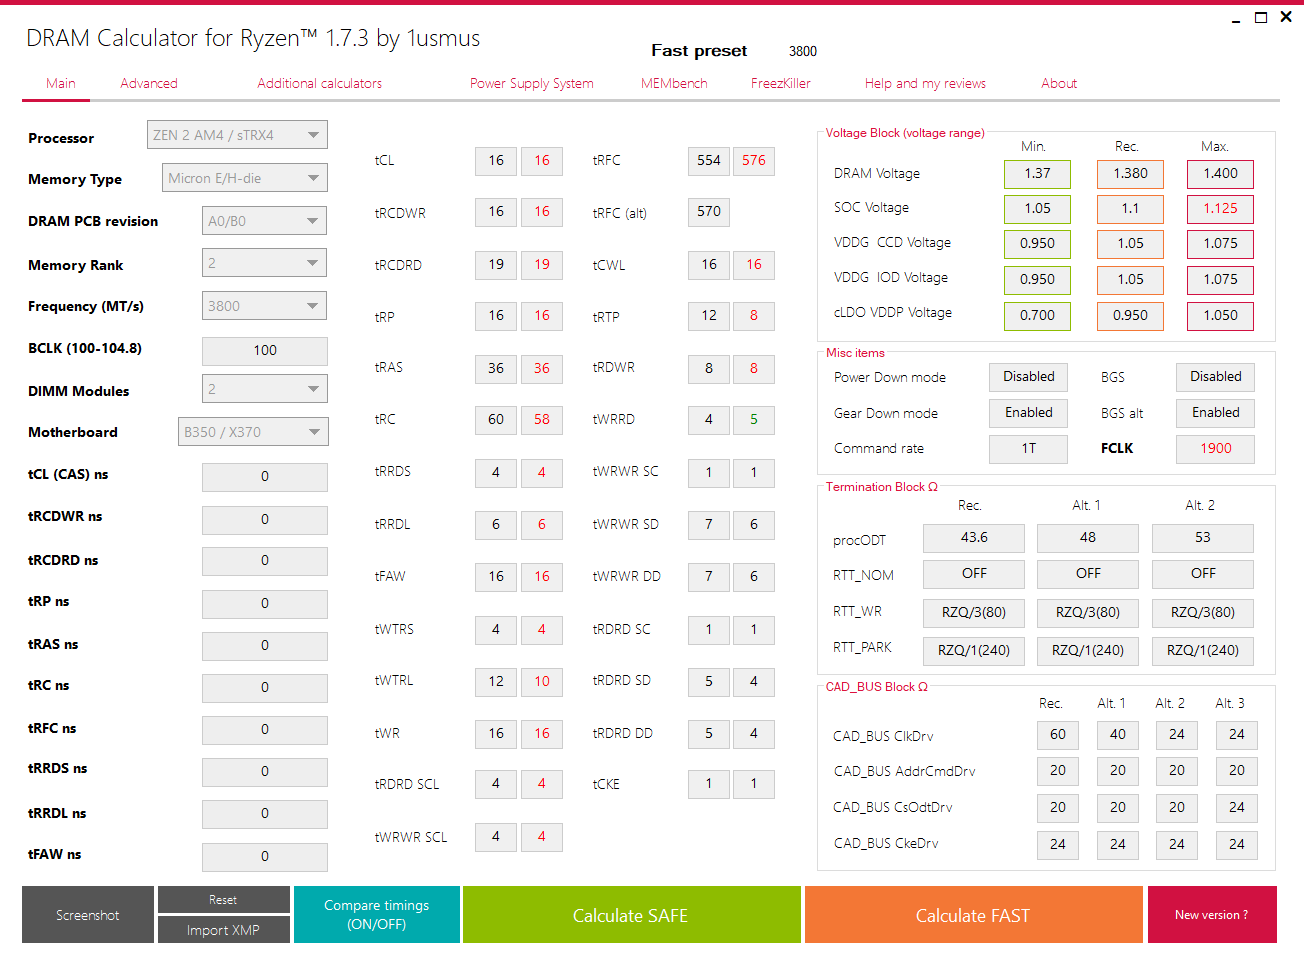The height and width of the screenshot is (980, 1304).
Task: Click procODT Rec. value 43.6
Action: click(x=974, y=538)
